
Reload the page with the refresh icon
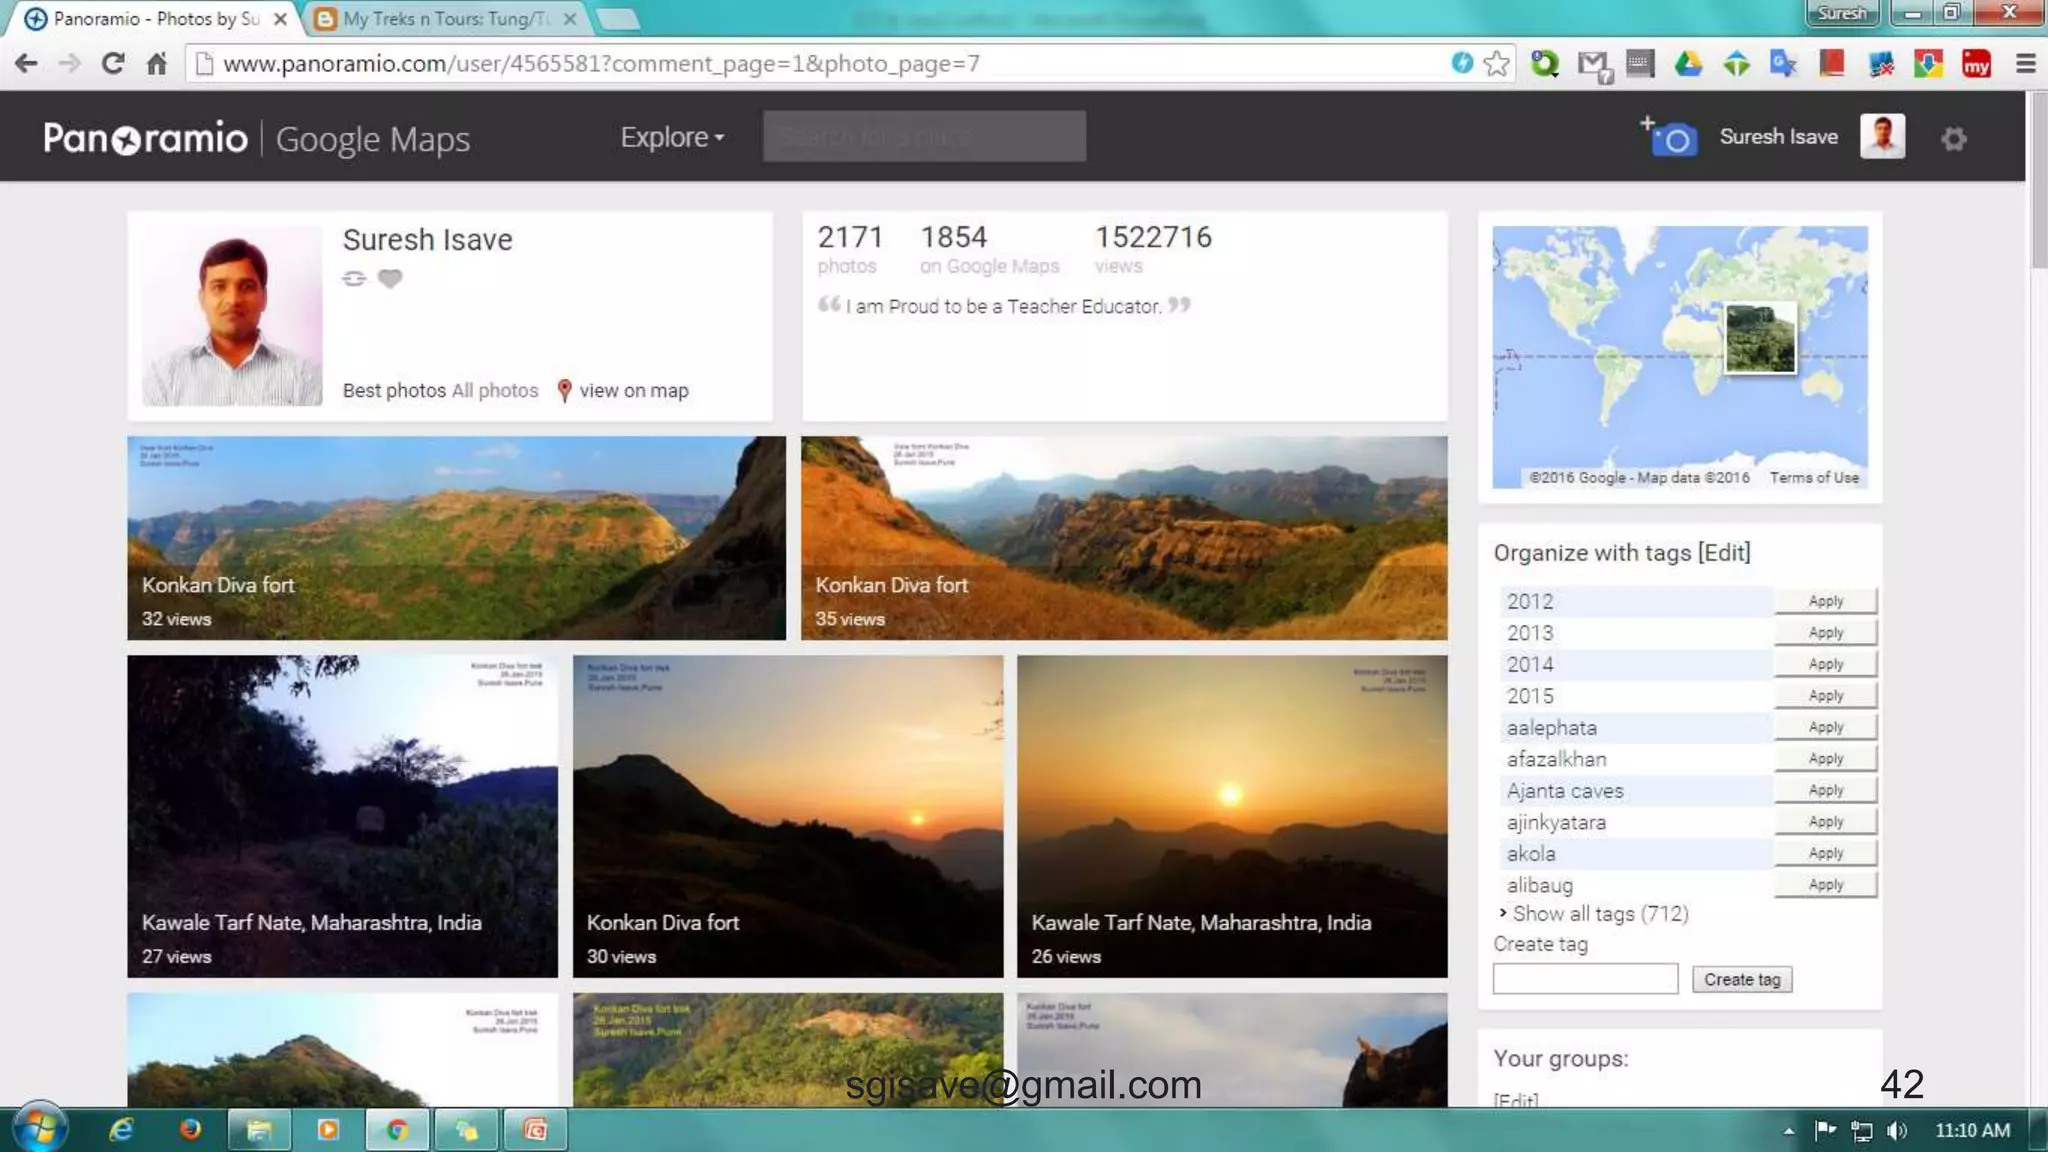coord(113,64)
